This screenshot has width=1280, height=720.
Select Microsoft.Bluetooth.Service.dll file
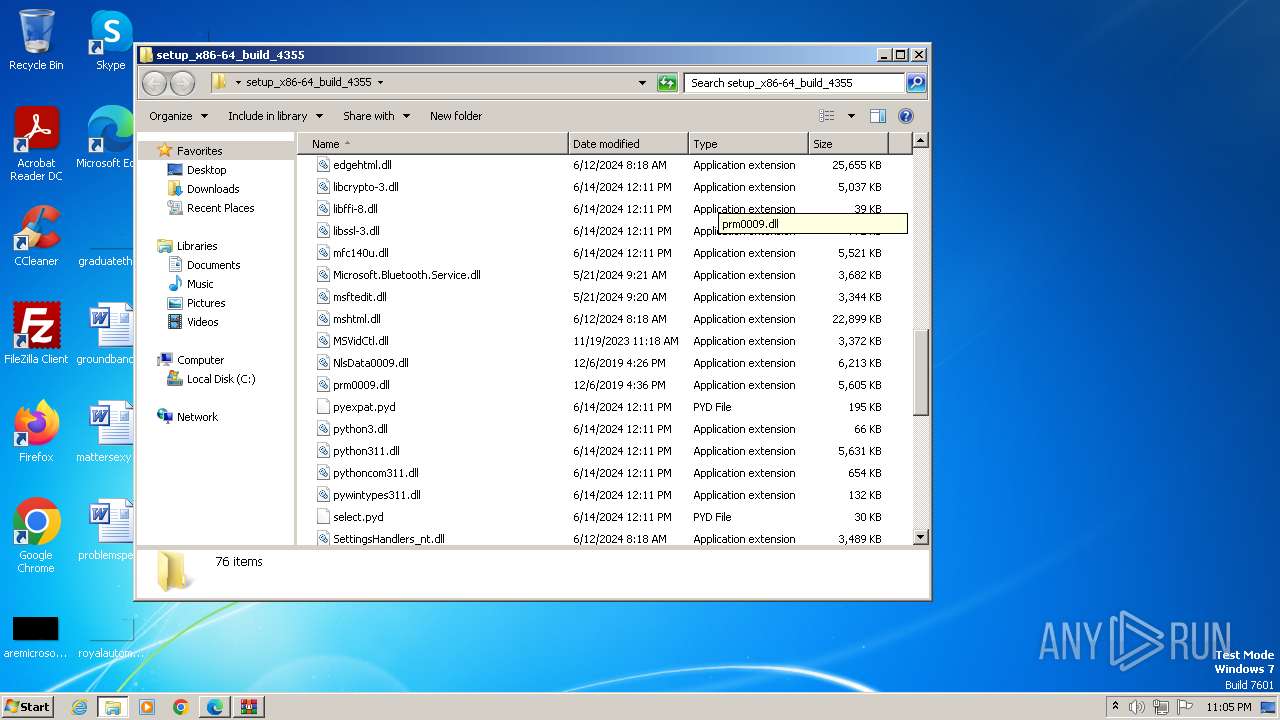click(x=406, y=275)
